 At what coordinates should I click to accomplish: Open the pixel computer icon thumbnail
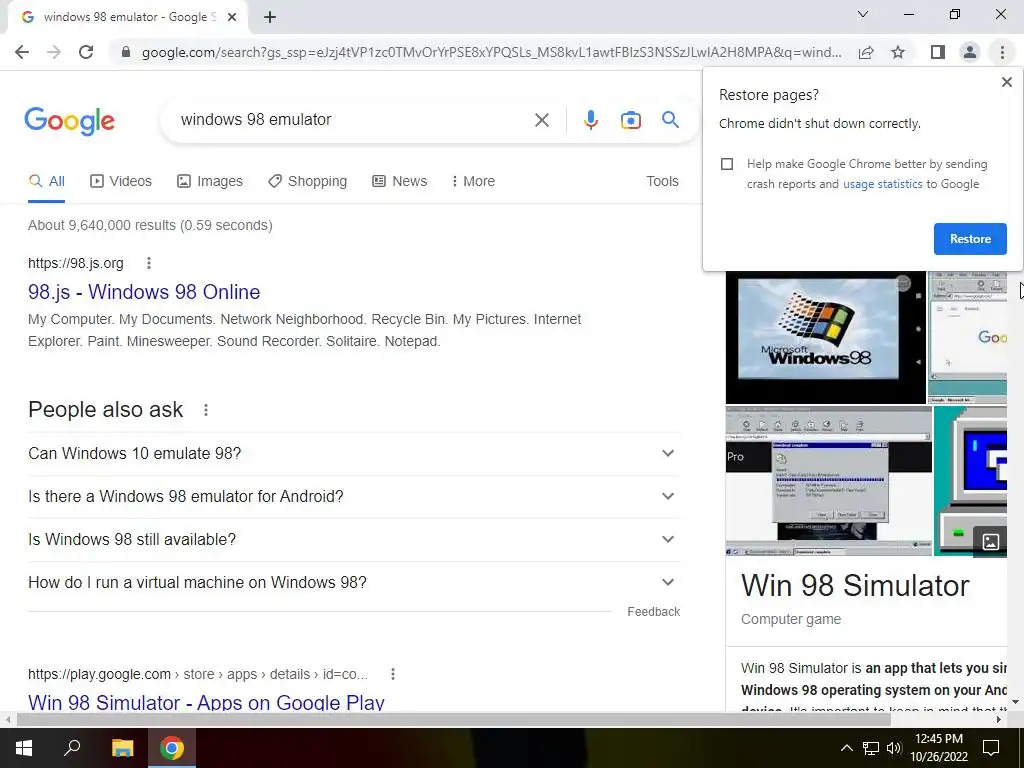(x=970, y=481)
